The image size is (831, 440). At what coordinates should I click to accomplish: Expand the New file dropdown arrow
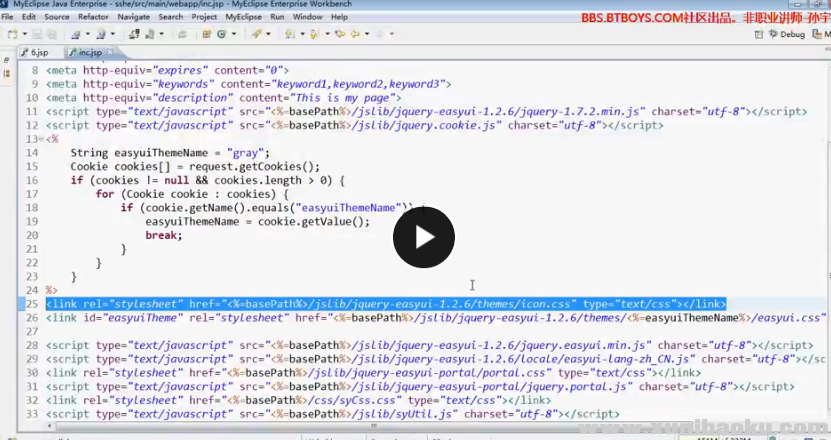[22, 34]
